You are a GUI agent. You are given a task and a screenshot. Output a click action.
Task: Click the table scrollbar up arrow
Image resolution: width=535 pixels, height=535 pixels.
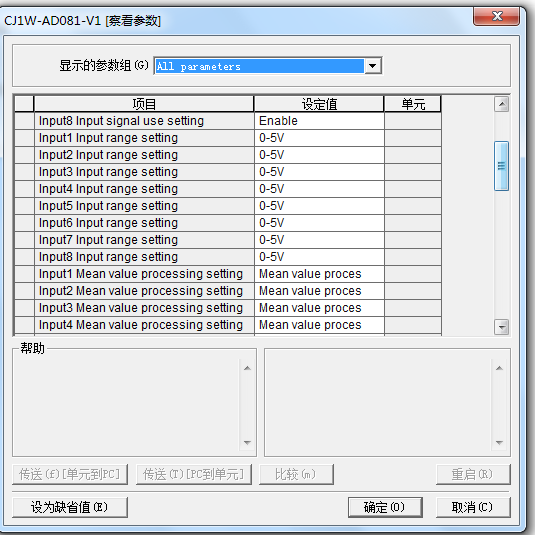pyautogui.click(x=502, y=104)
